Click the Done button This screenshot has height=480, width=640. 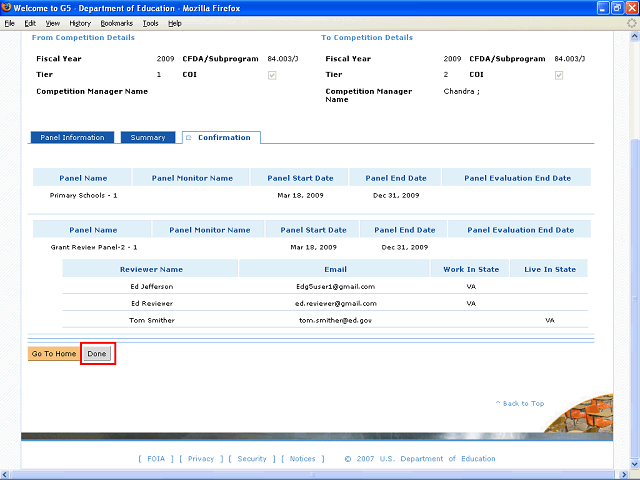pyautogui.click(x=97, y=354)
